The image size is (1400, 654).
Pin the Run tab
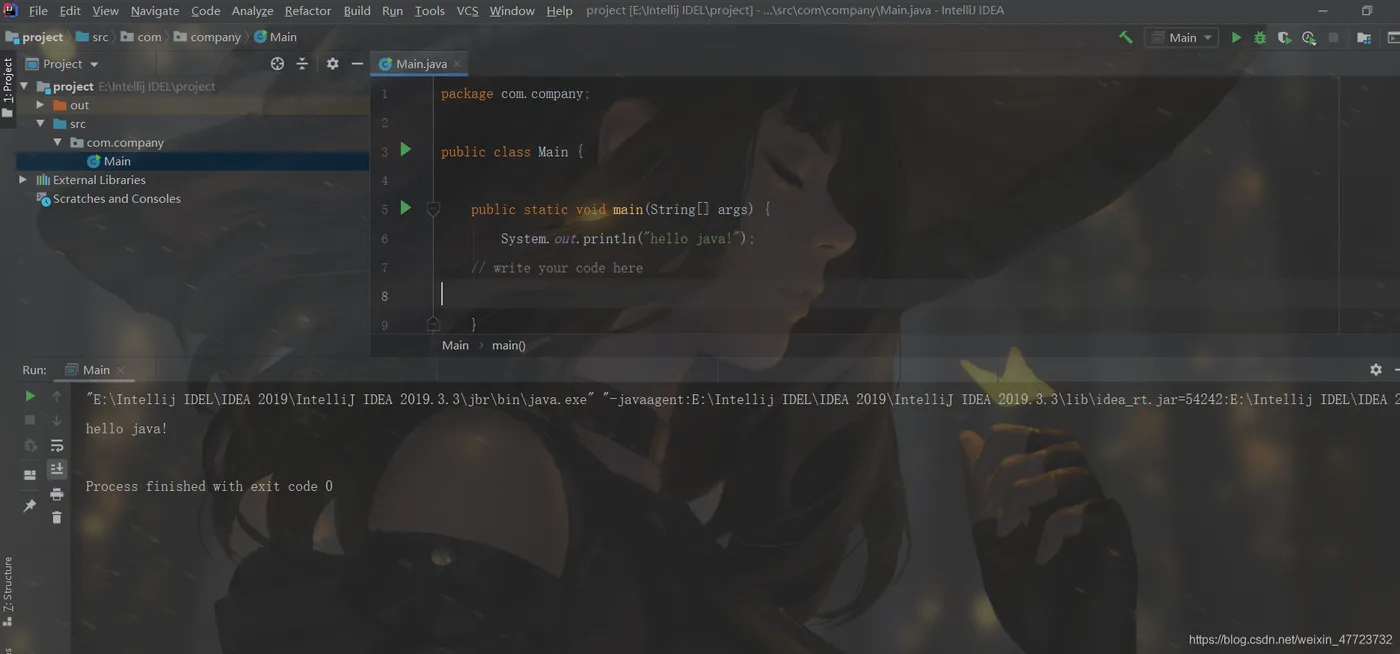tap(30, 506)
